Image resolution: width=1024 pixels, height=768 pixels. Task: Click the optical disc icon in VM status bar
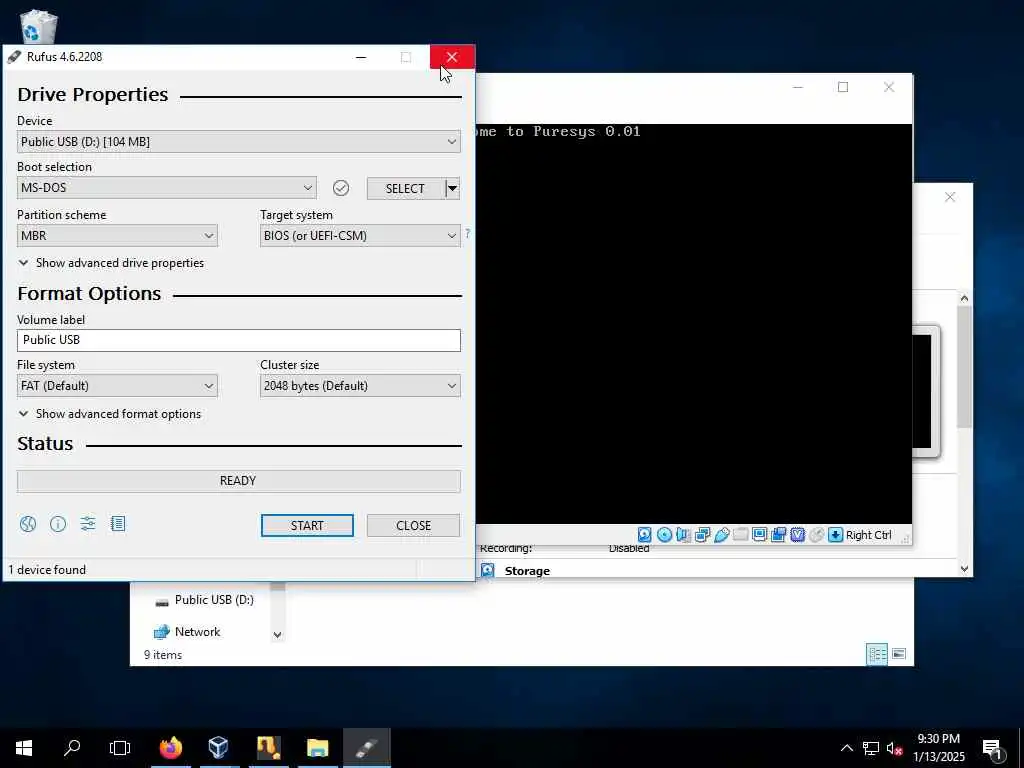(664, 535)
